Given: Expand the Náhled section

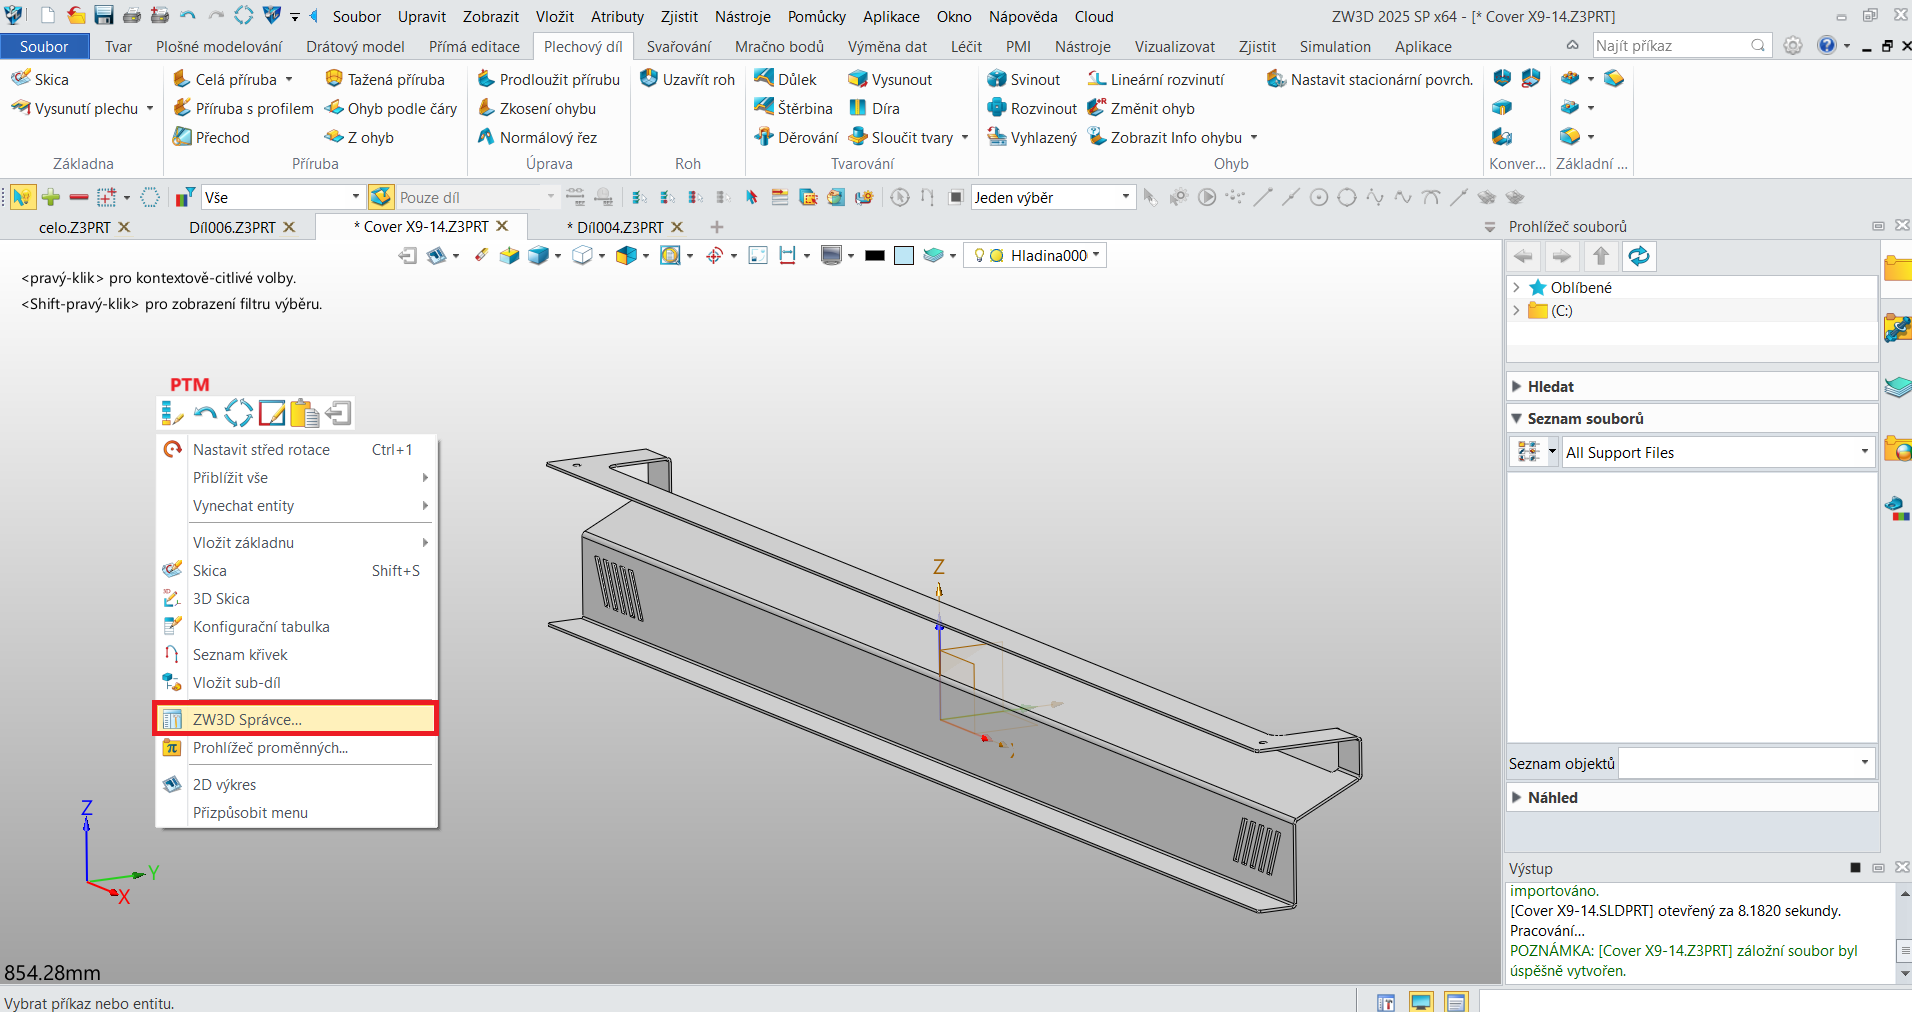Looking at the screenshot, I should (1692, 798).
